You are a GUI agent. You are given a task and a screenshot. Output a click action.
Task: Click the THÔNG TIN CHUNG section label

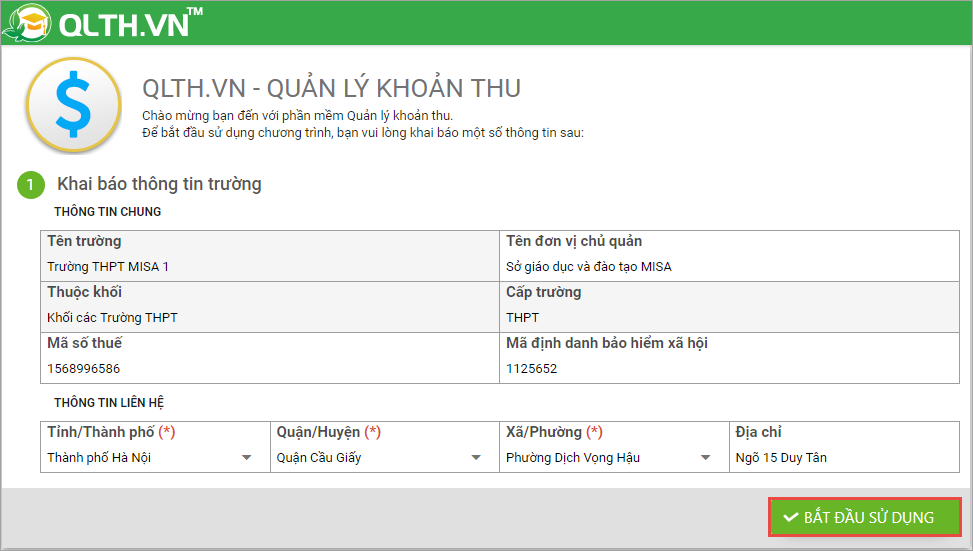pos(107,212)
